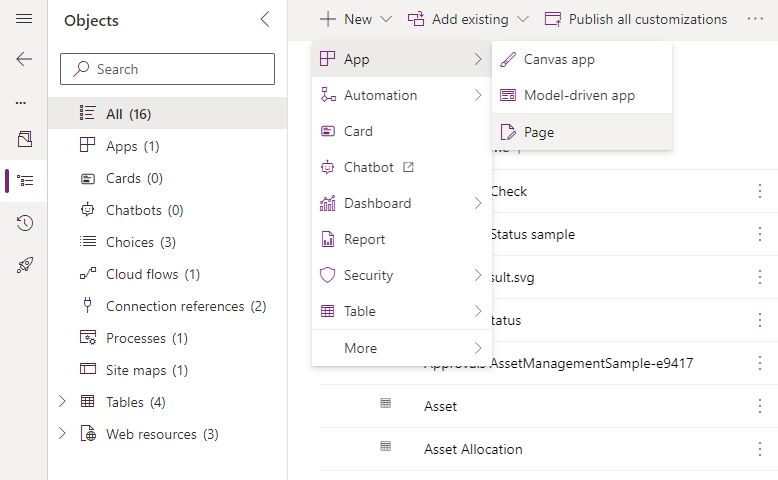
Task: Expand the Tables tree node
Action: pos(62,402)
